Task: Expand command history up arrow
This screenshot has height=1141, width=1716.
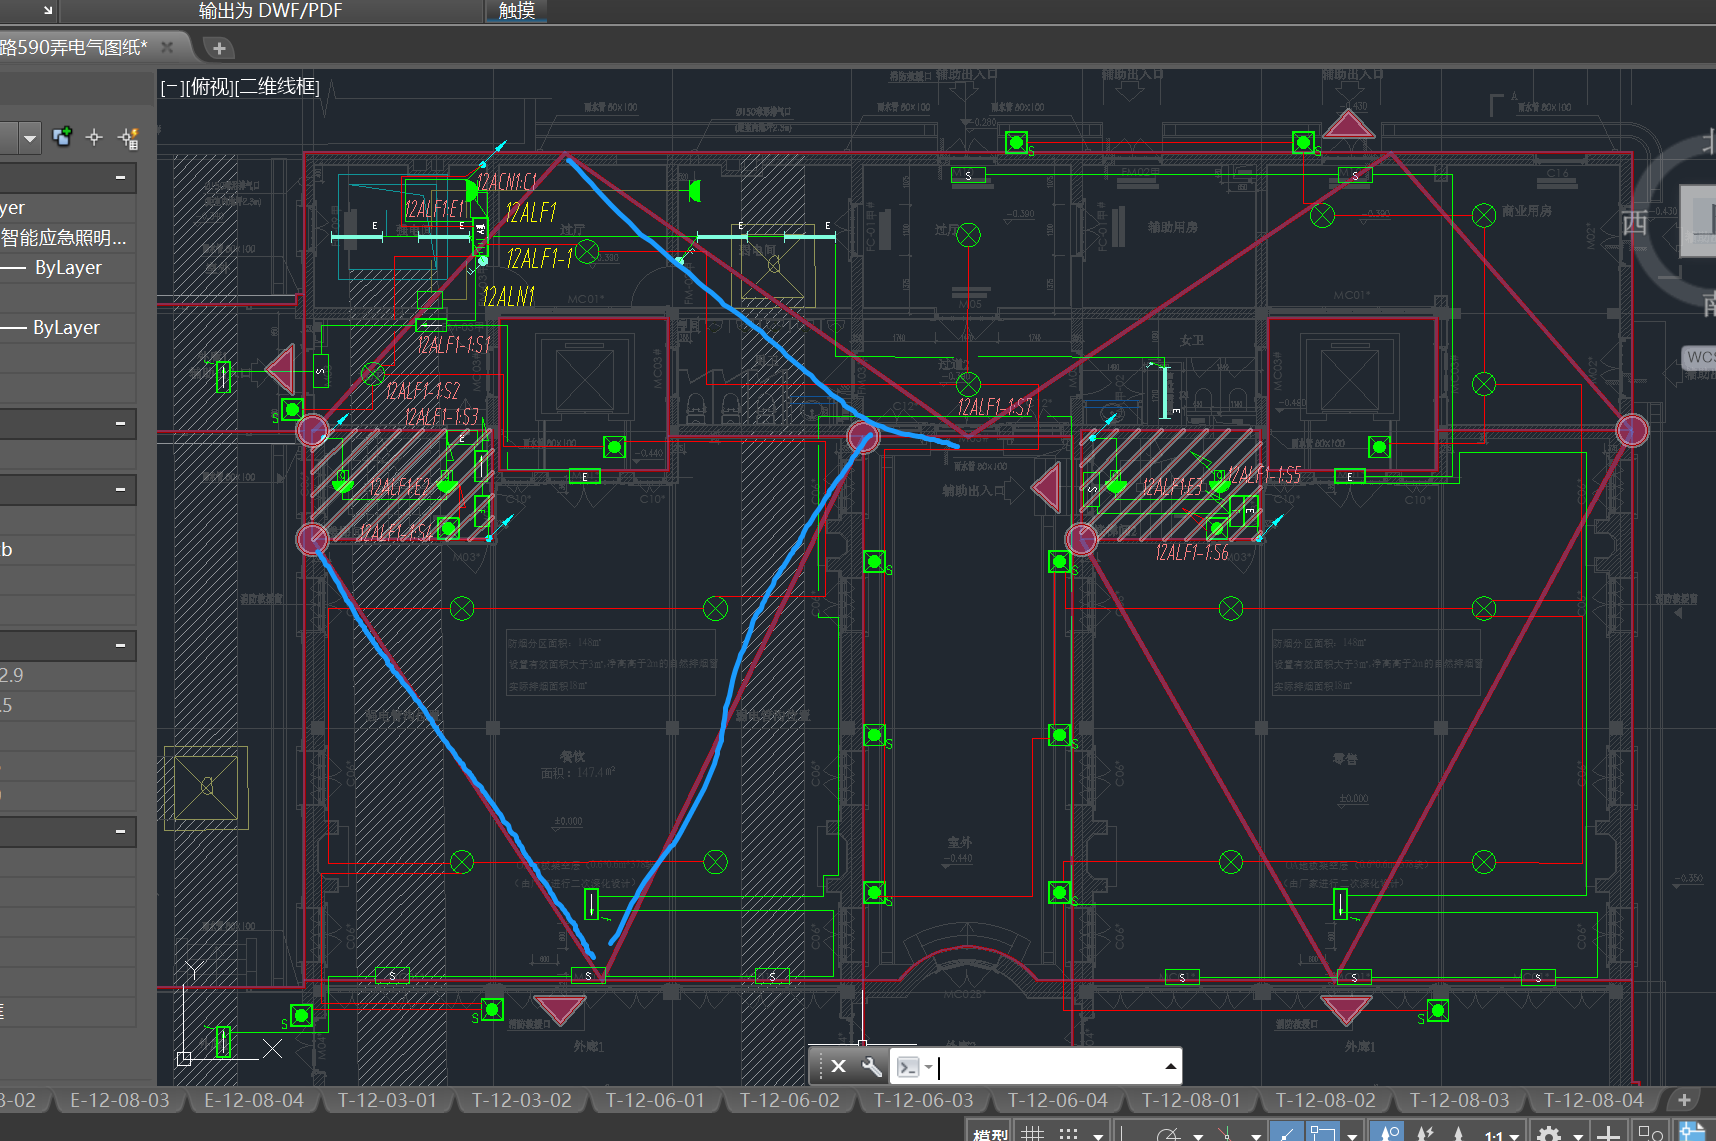Action: pos(1170,1067)
